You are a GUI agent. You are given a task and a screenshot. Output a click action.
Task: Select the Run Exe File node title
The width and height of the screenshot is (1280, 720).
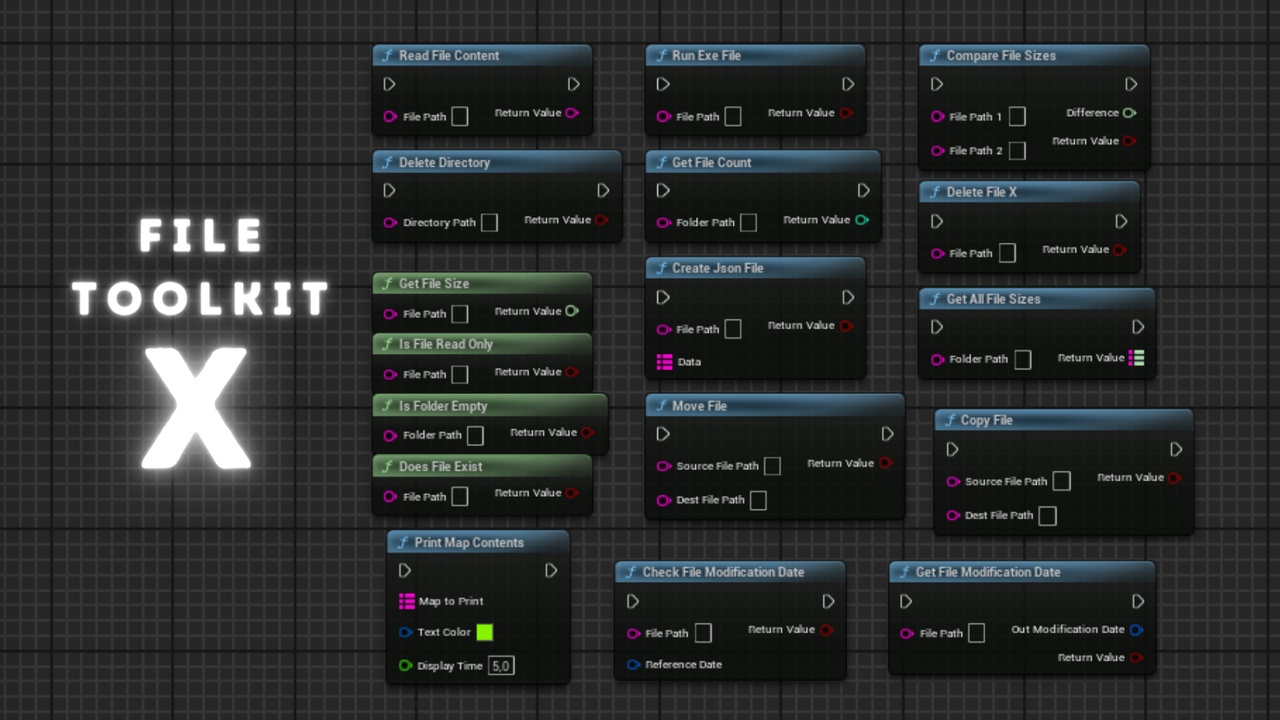coord(707,56)
